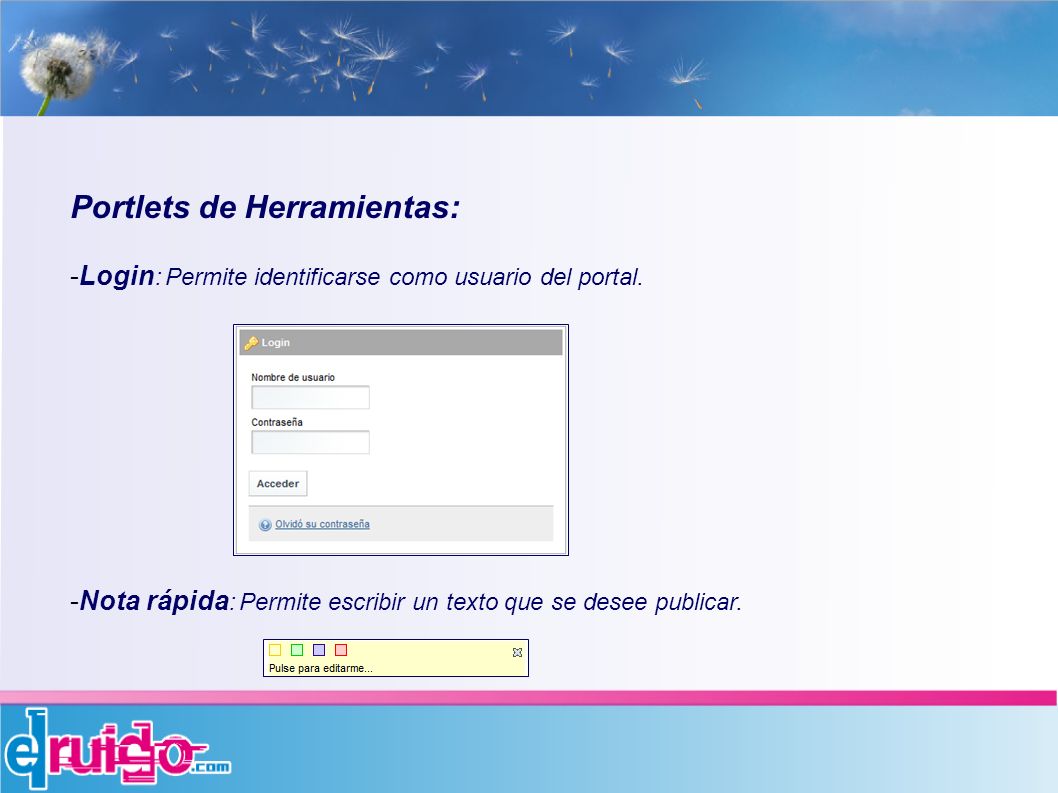Viewport: 1058px width, 793px height.
Task: Click the help icon beside Olvidó su contraseña
Action: pyautogui.click(x=265, y=524)
